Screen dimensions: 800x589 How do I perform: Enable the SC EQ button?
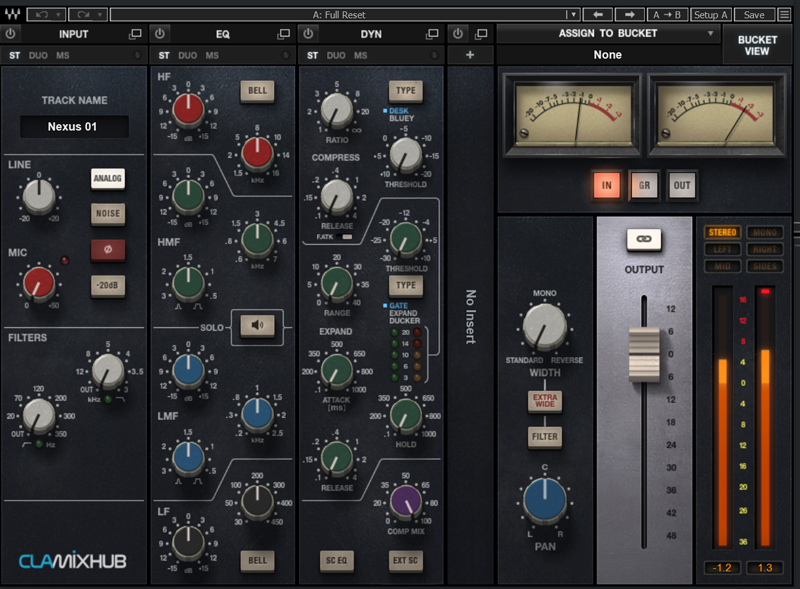336,560
